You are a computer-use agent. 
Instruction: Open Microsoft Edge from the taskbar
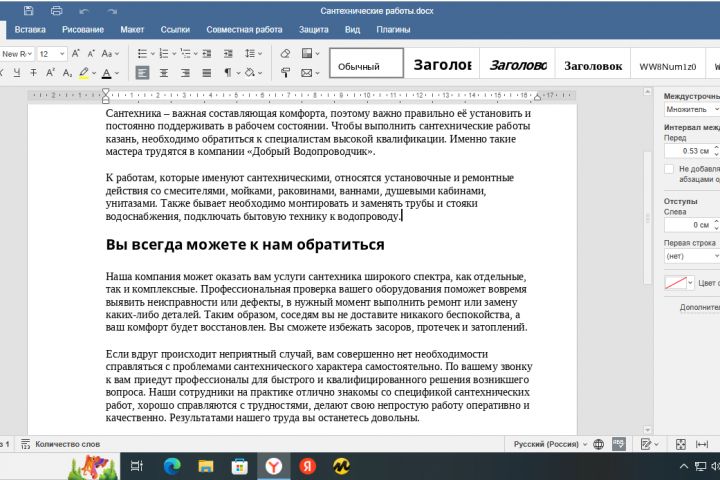[x=172, y=466]
